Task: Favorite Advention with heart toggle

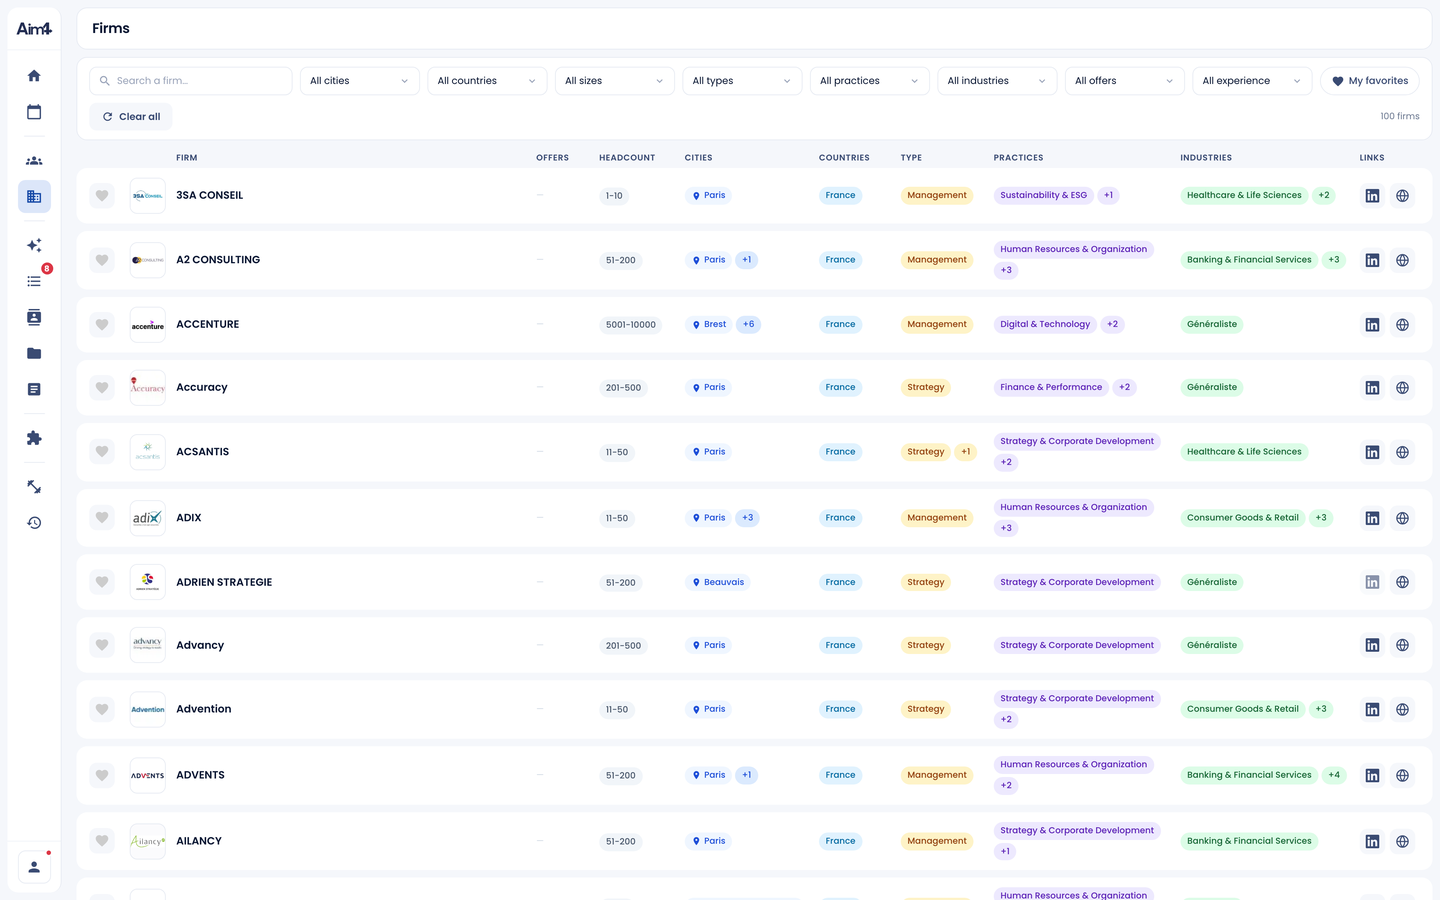Action: pyautogui.click(x=102, y=709)
